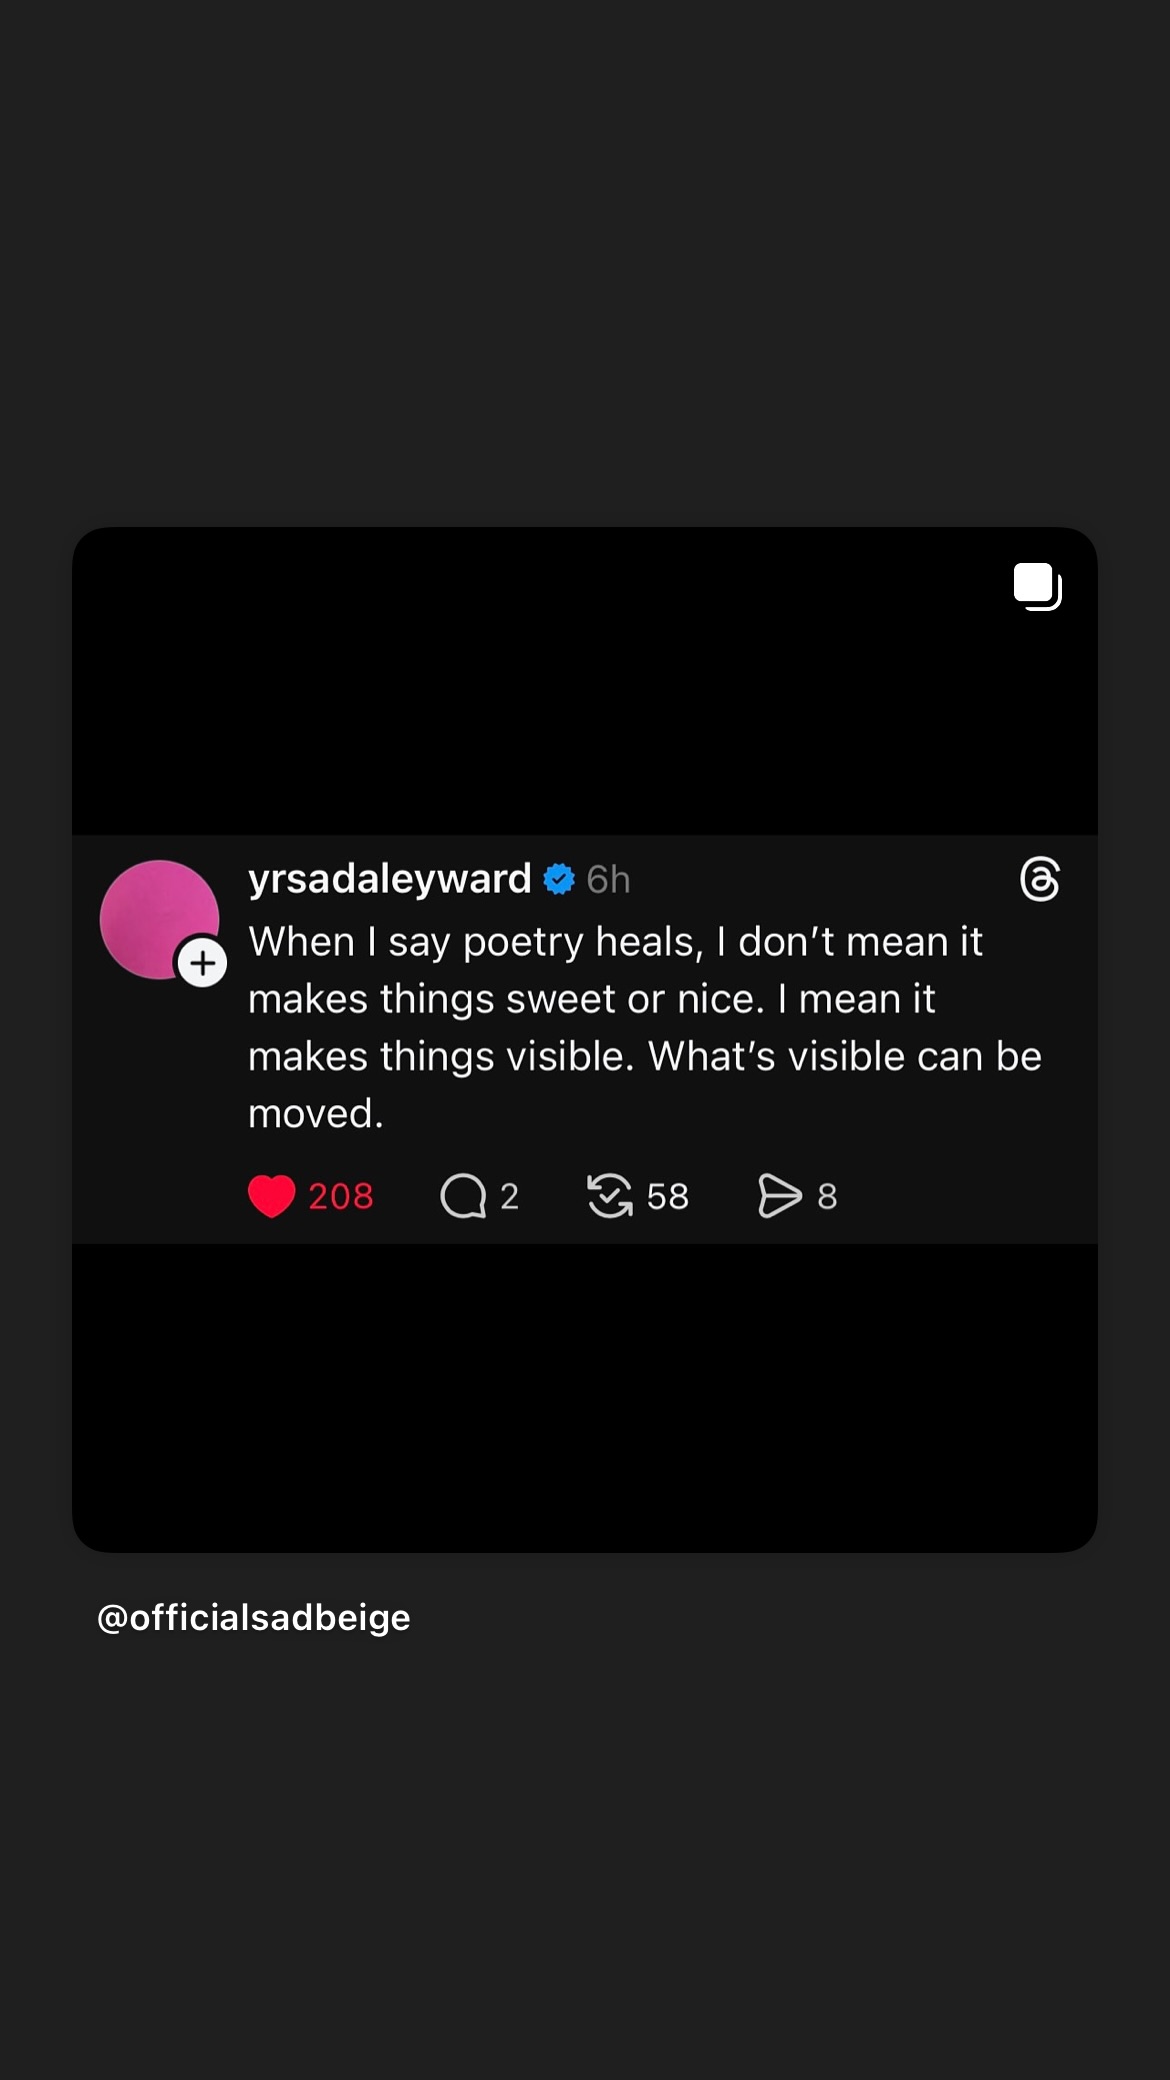Tap the reply count number 2
The width and height of the screenshot is (1170, 2080).
click(509, 1196)
